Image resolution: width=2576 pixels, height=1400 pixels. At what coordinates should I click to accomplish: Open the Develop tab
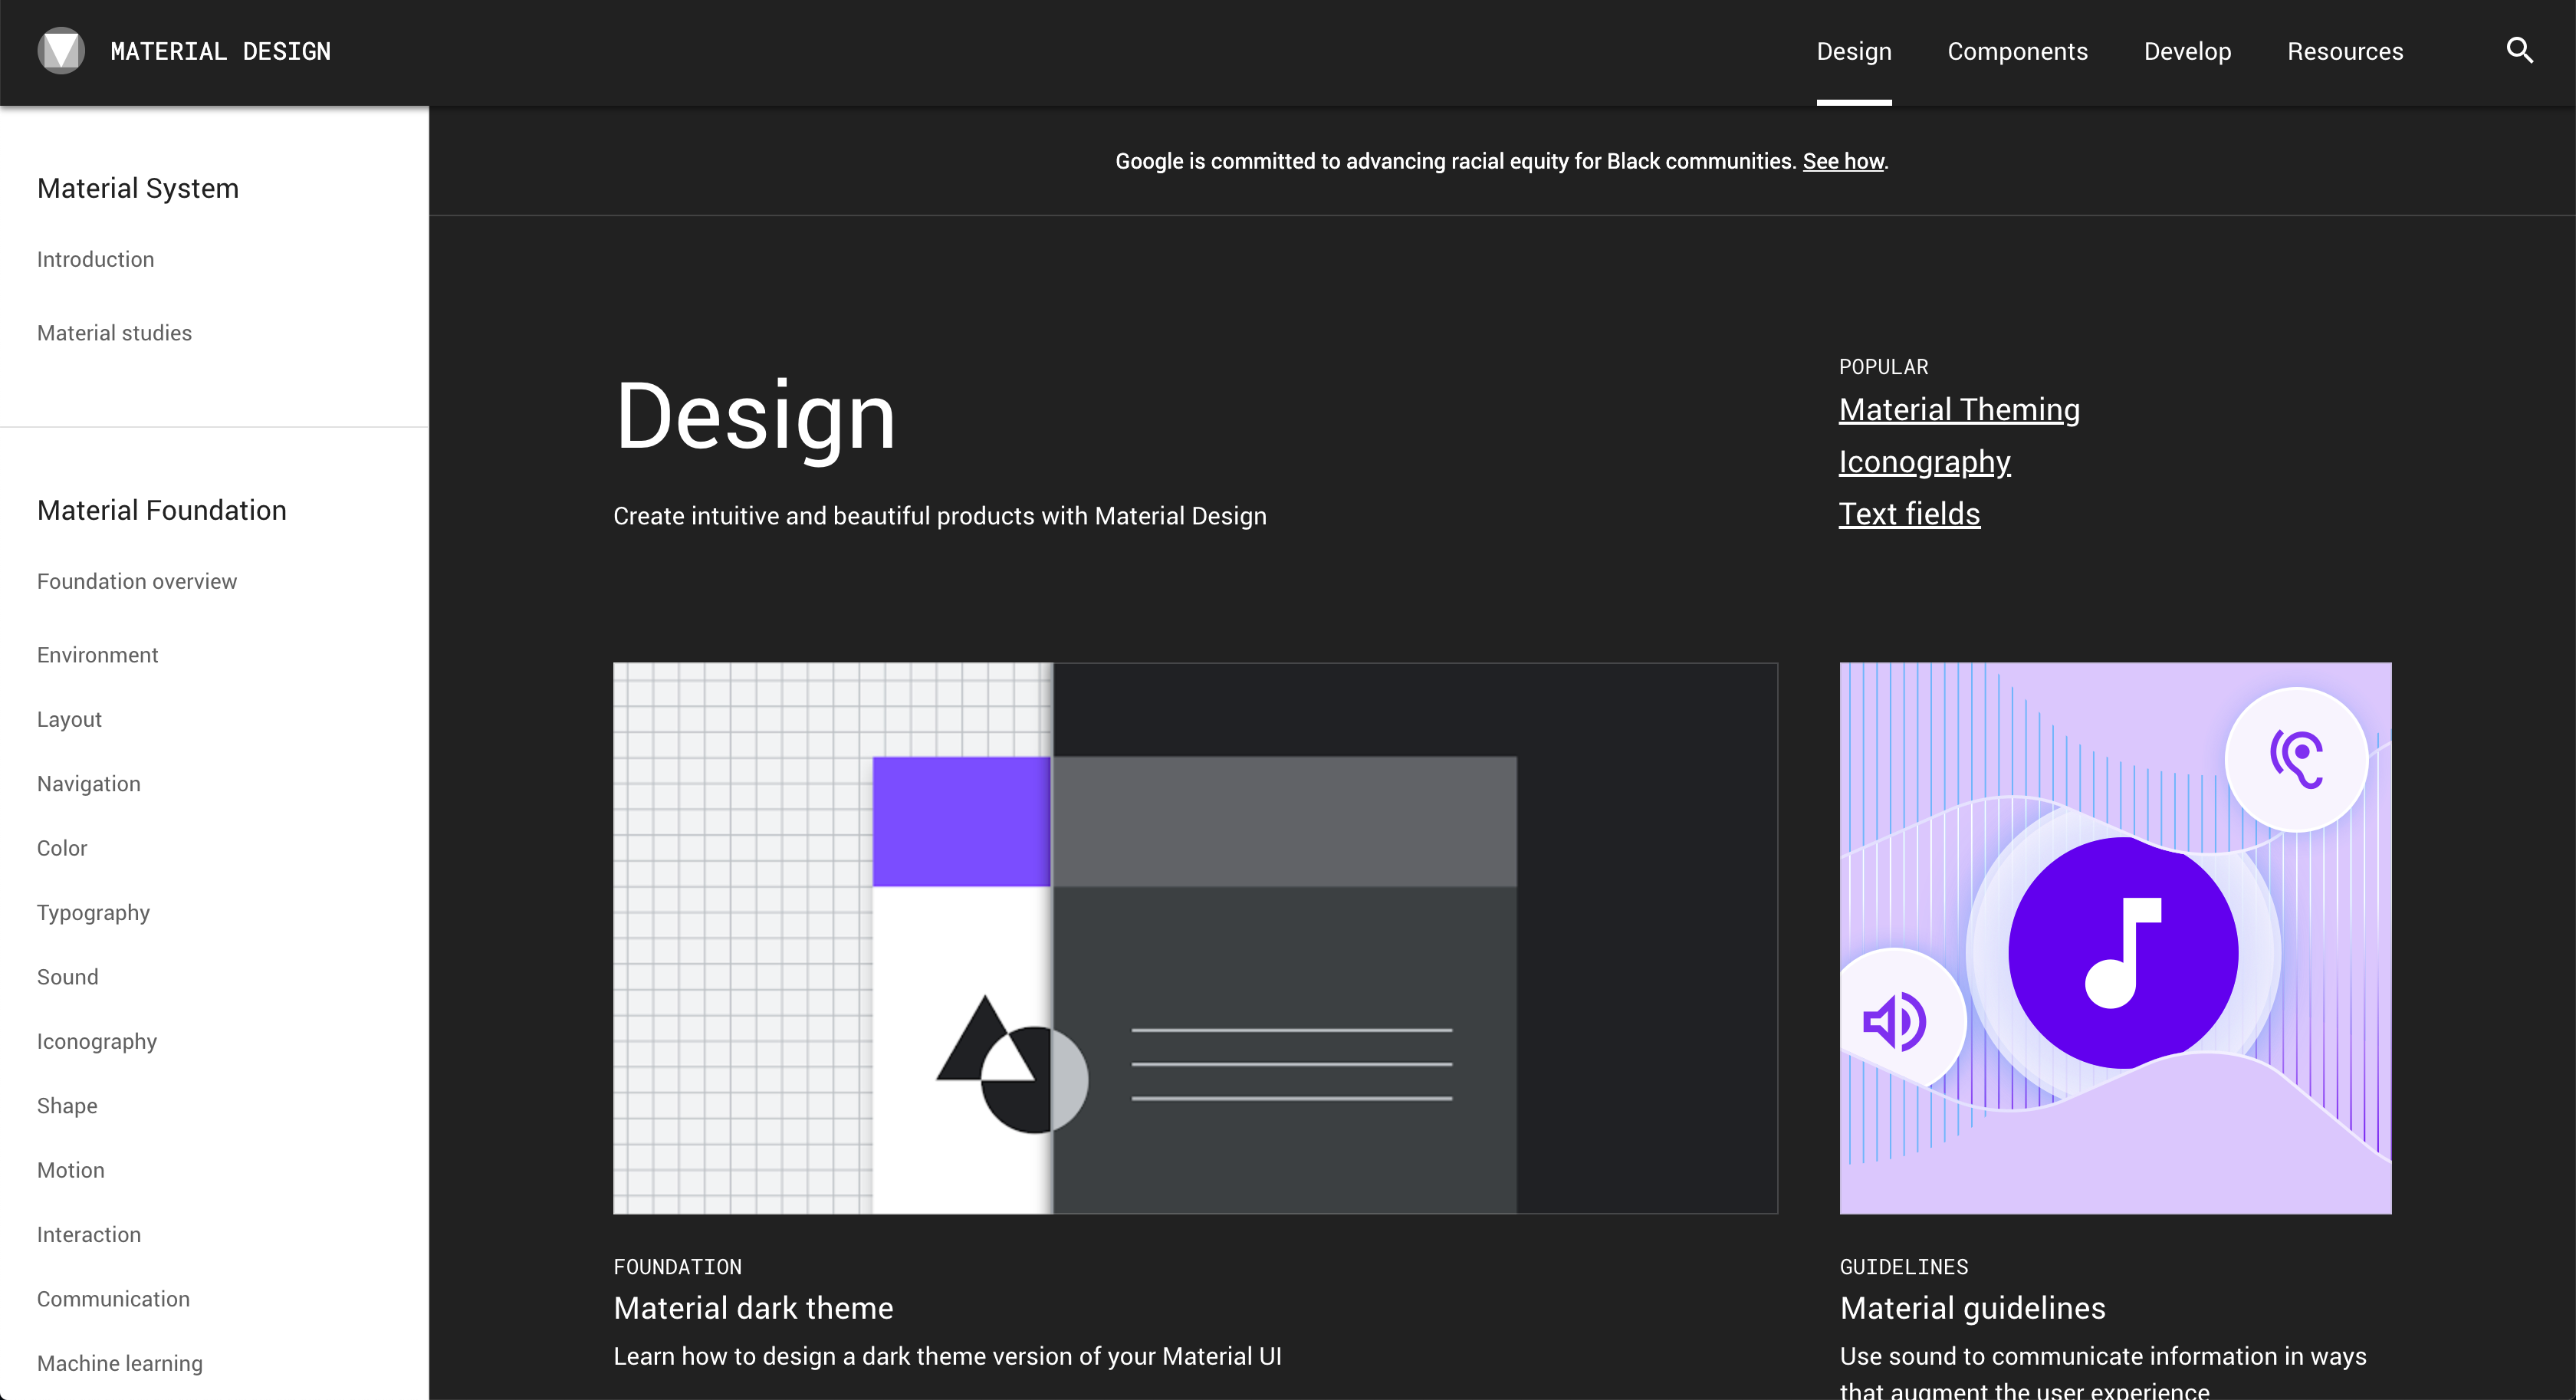point(2187,51)
